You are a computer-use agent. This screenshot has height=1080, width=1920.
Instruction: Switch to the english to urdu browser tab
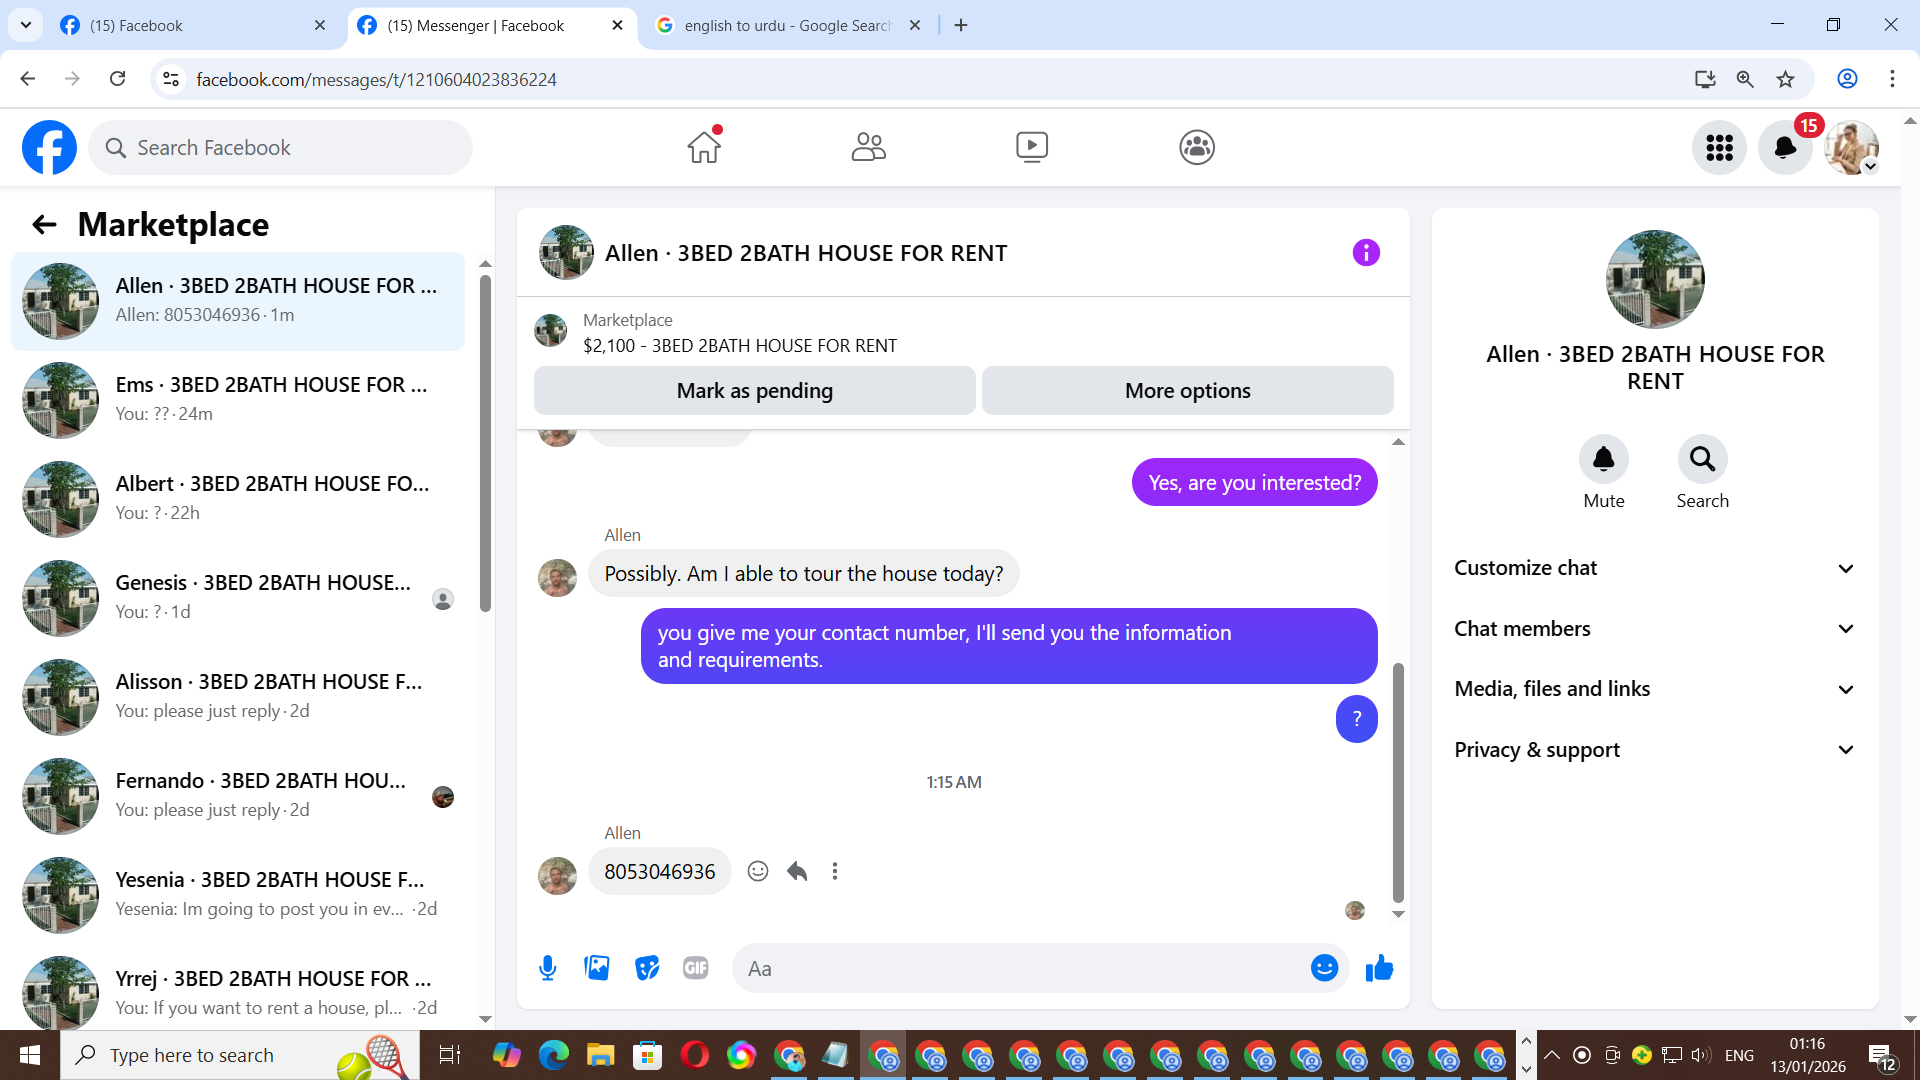point(786,25)
